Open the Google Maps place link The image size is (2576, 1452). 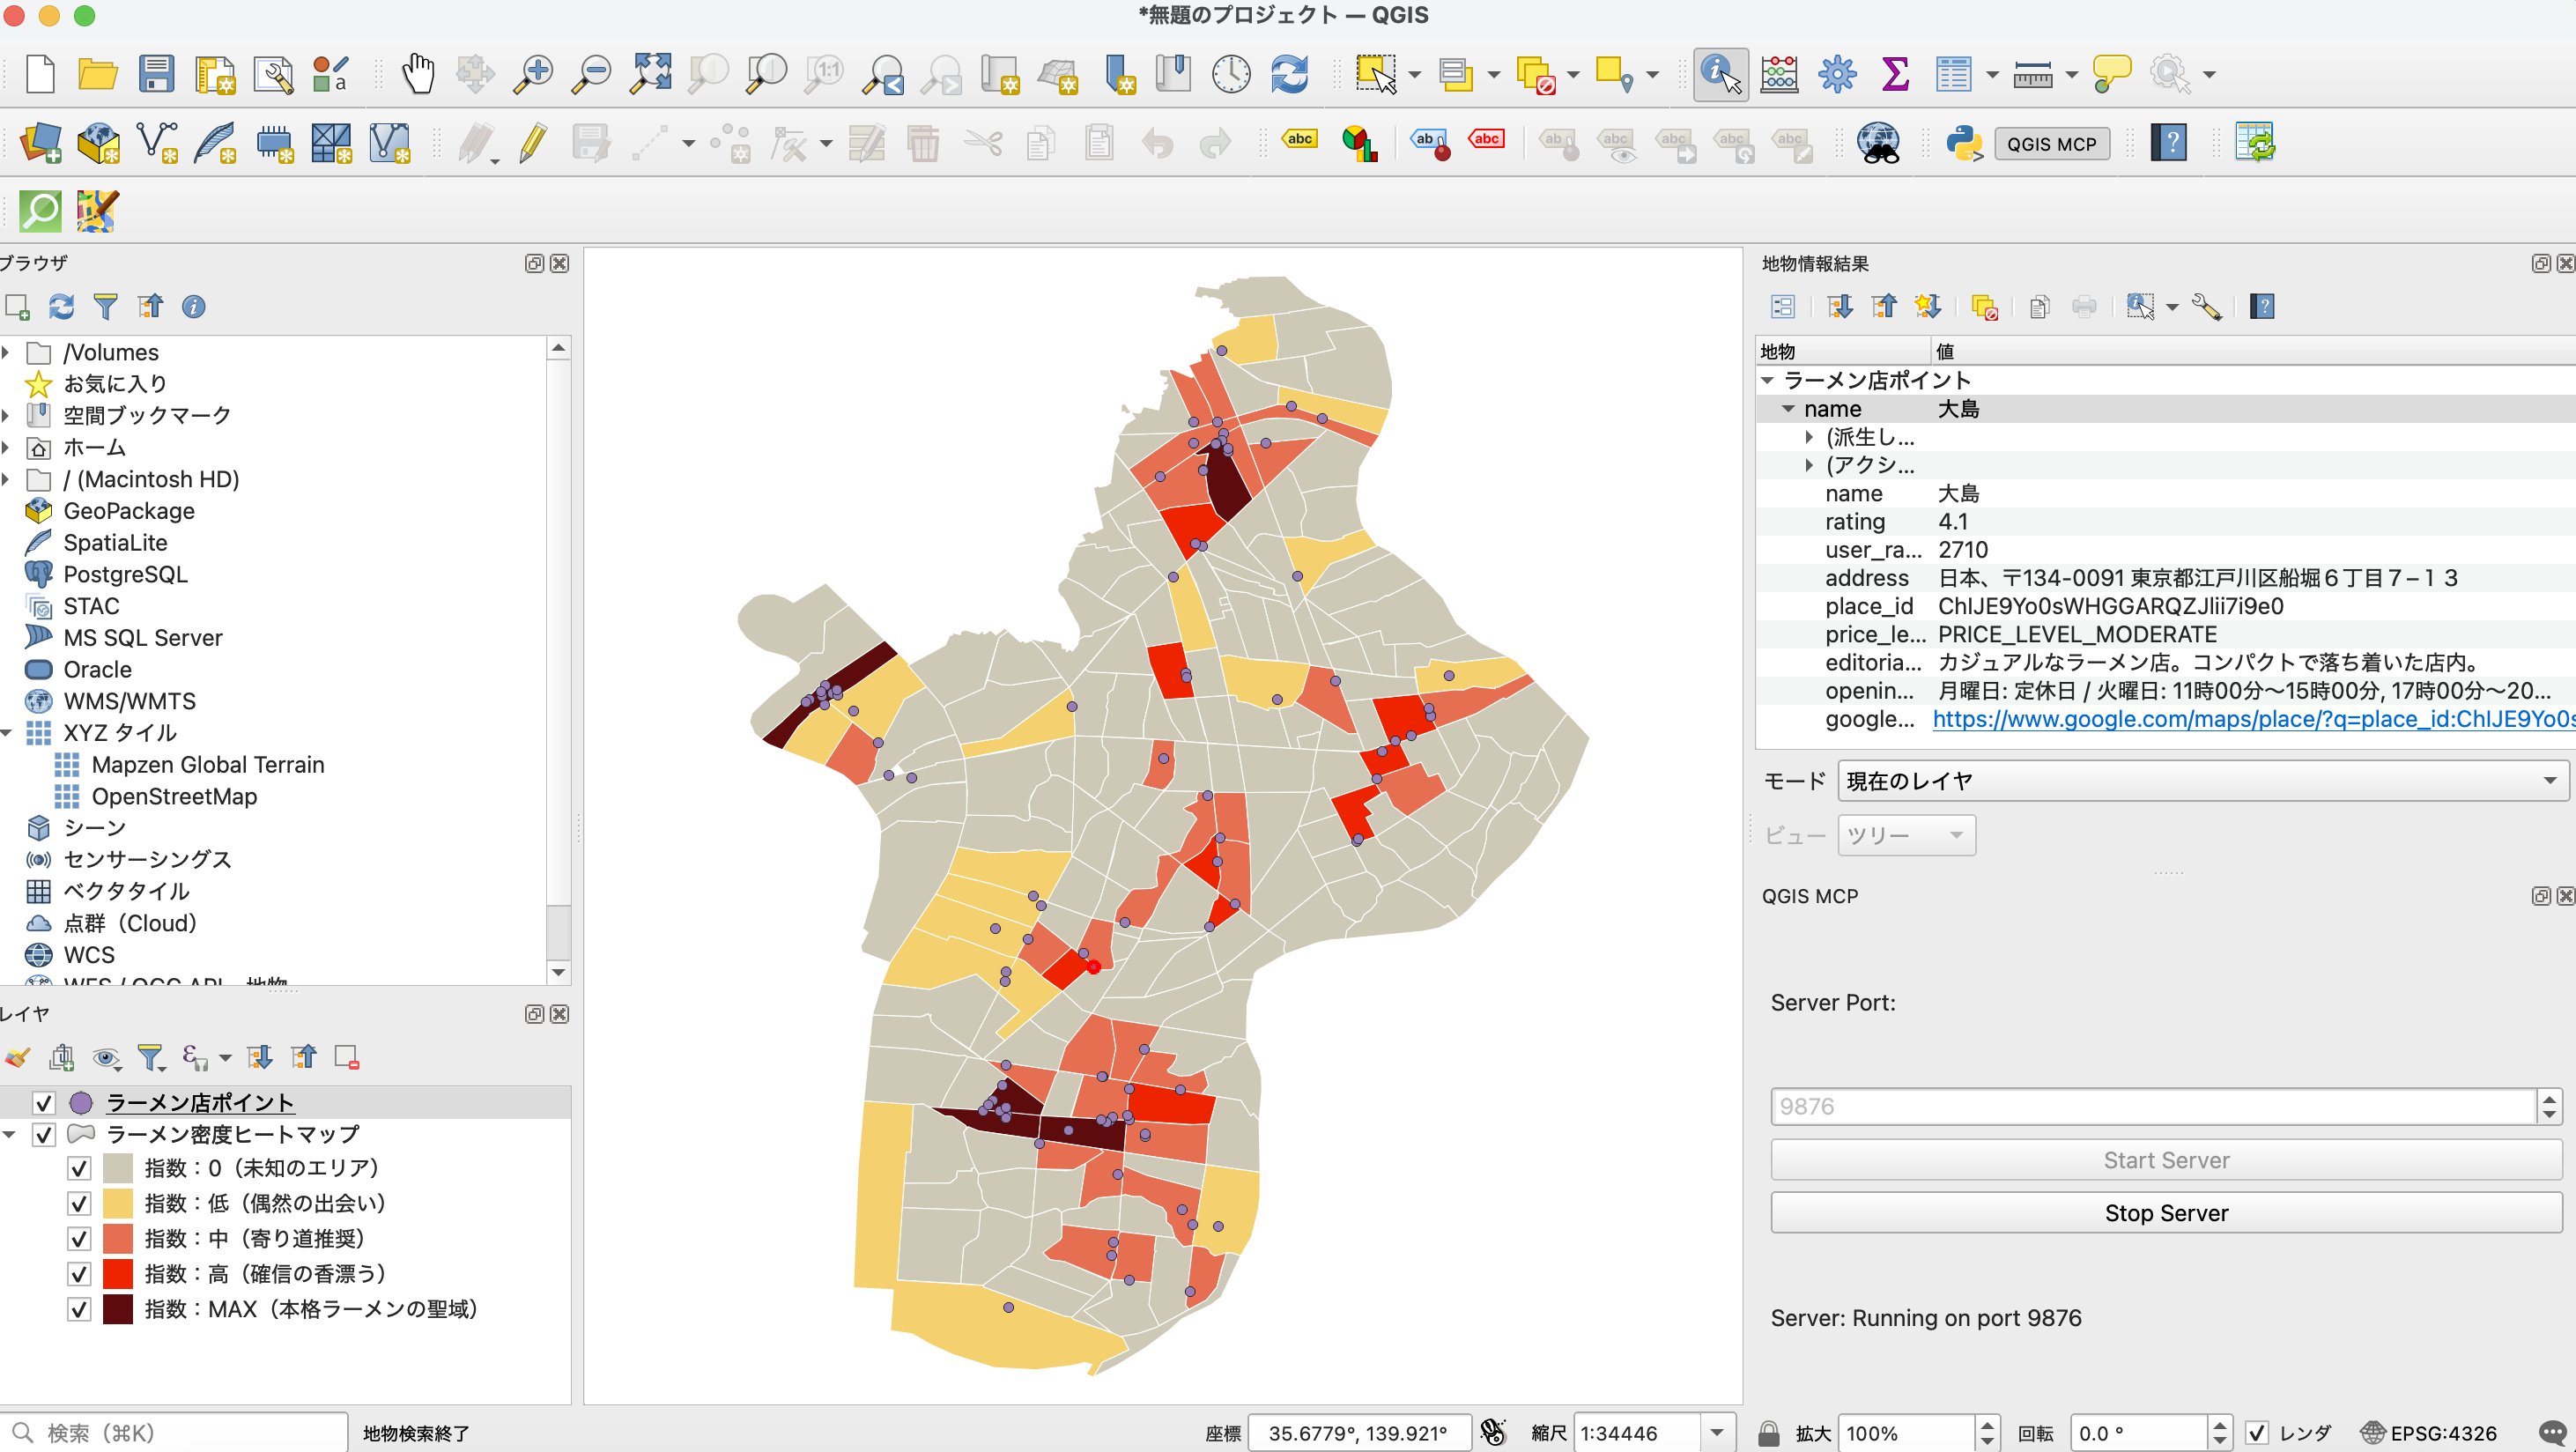click(x=2253, y=719)
